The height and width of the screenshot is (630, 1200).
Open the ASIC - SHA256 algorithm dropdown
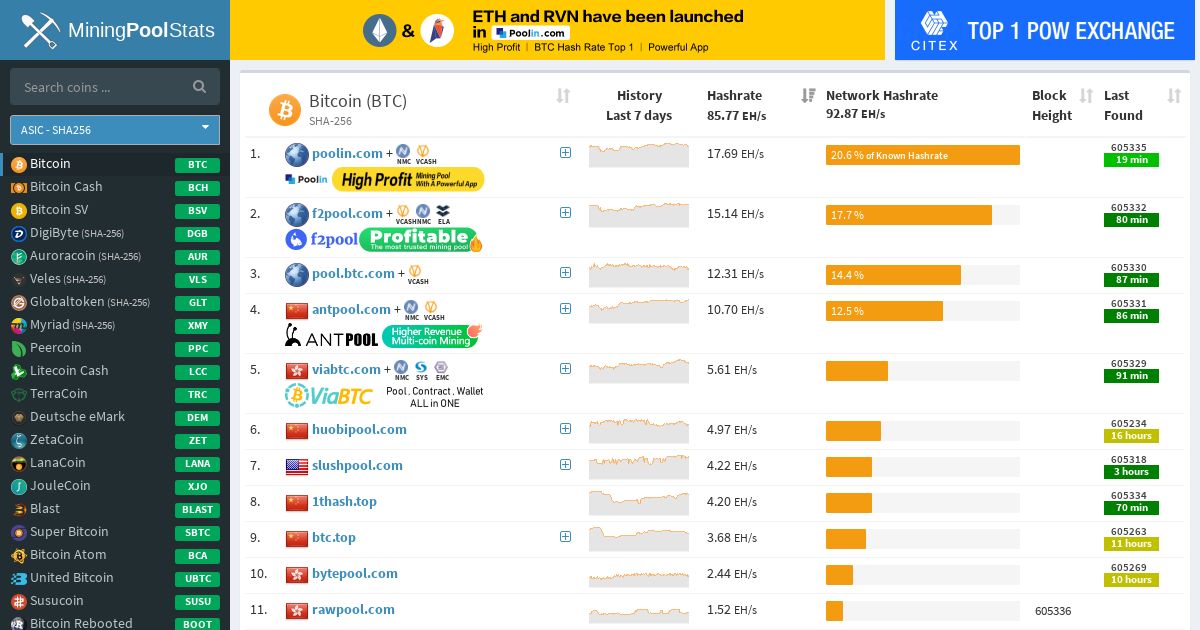(115, 130)
